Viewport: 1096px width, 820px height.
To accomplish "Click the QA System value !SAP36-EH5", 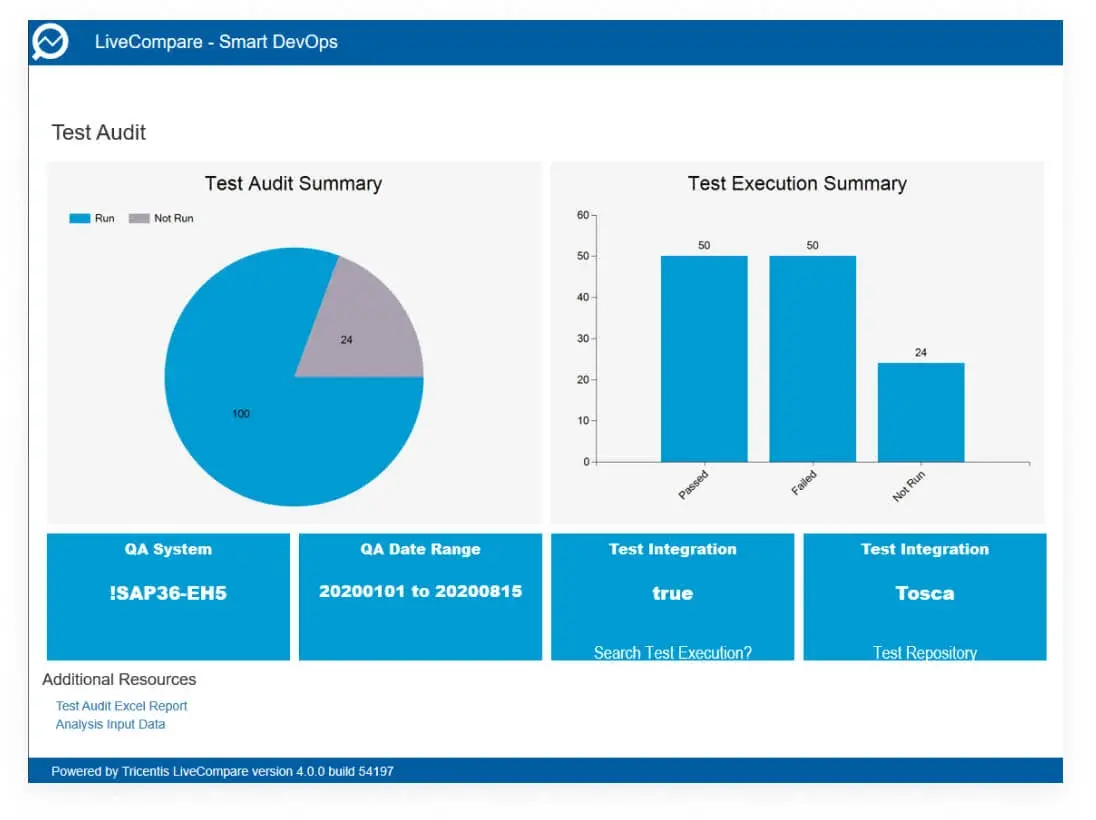I will pyautogui.click(x=168, y=594).
